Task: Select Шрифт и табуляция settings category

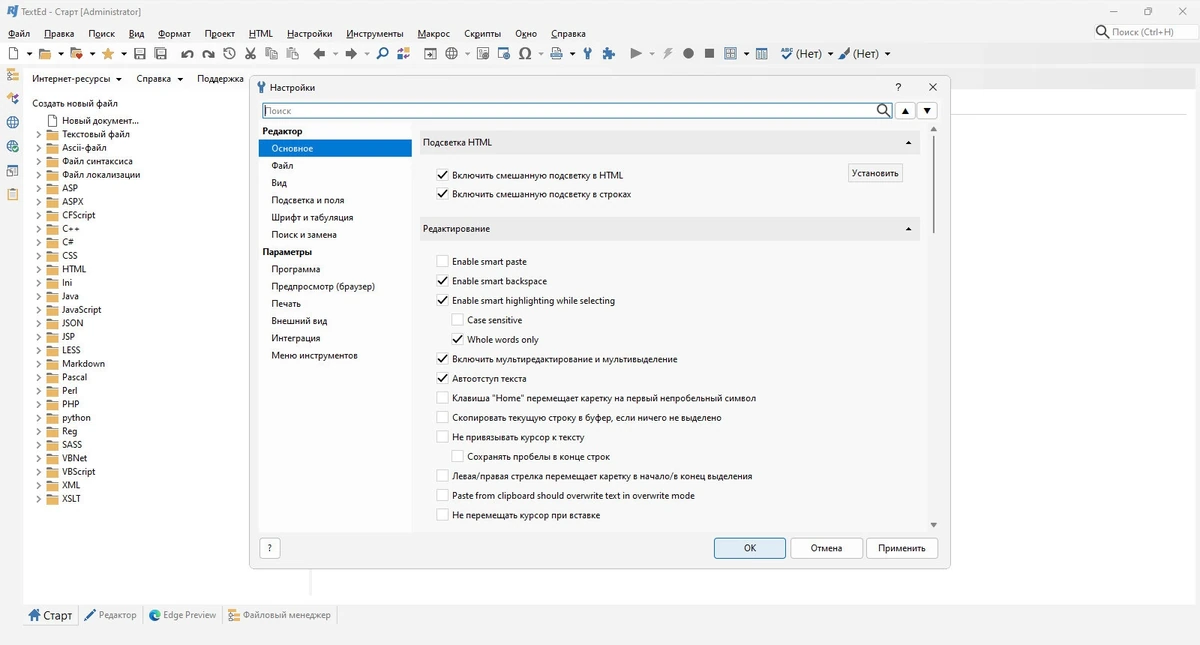Action: (312, 217)
